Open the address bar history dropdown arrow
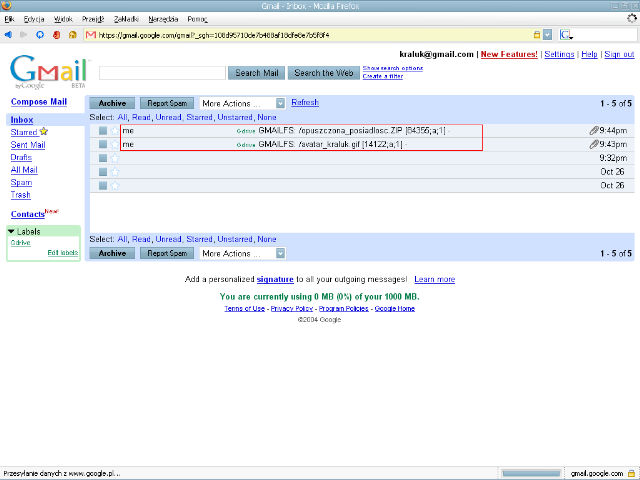 point(547,35)
